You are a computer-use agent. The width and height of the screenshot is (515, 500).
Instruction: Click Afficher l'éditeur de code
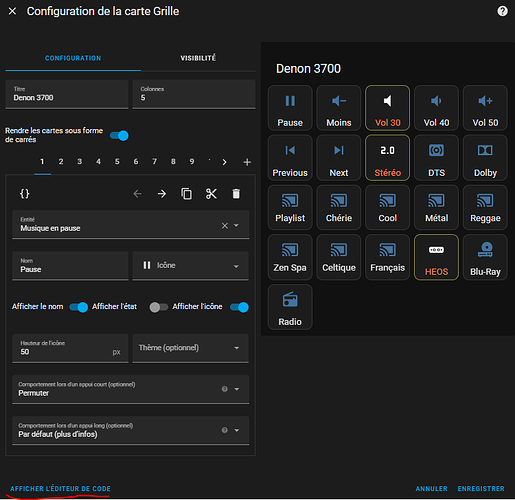60,489
